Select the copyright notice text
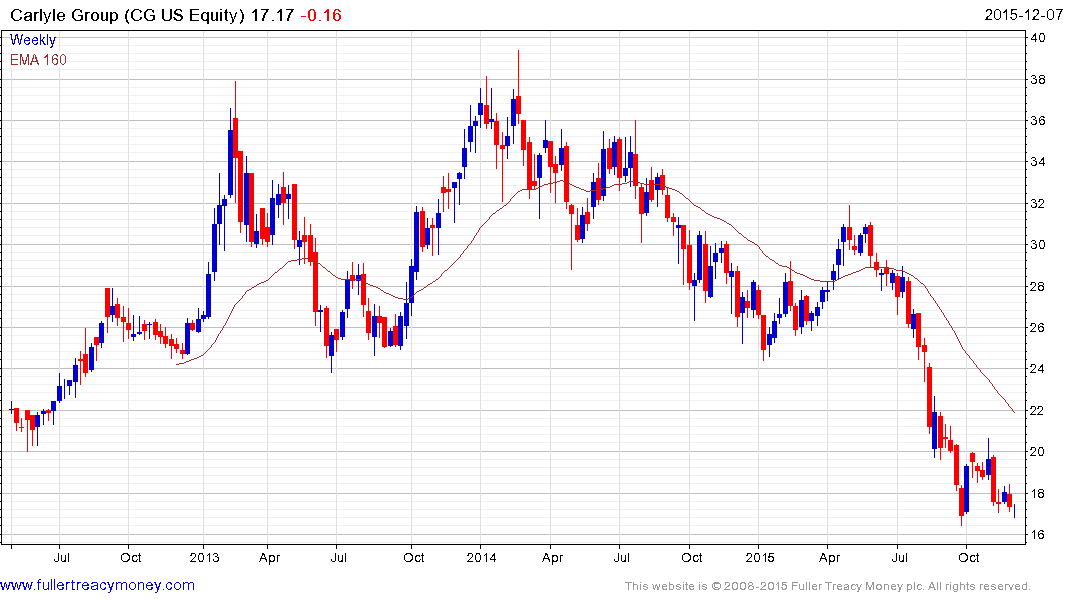This screenshot has width=1075, height=600. coord(828,586)
